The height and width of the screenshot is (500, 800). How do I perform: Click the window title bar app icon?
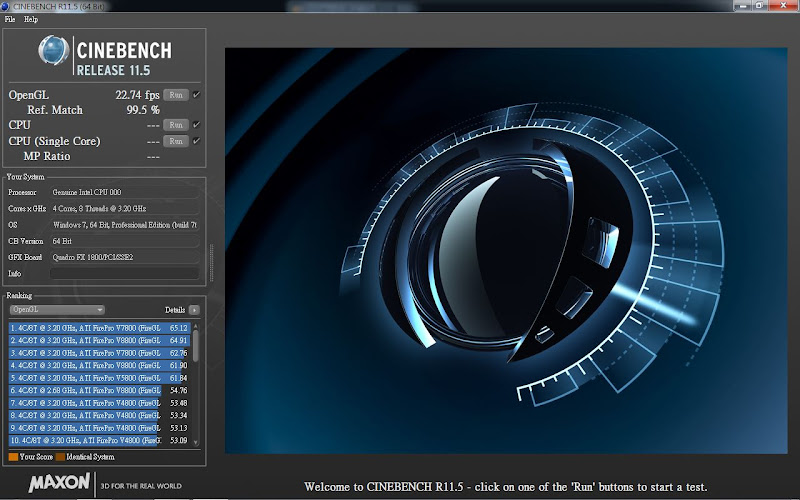click(6, 6)
